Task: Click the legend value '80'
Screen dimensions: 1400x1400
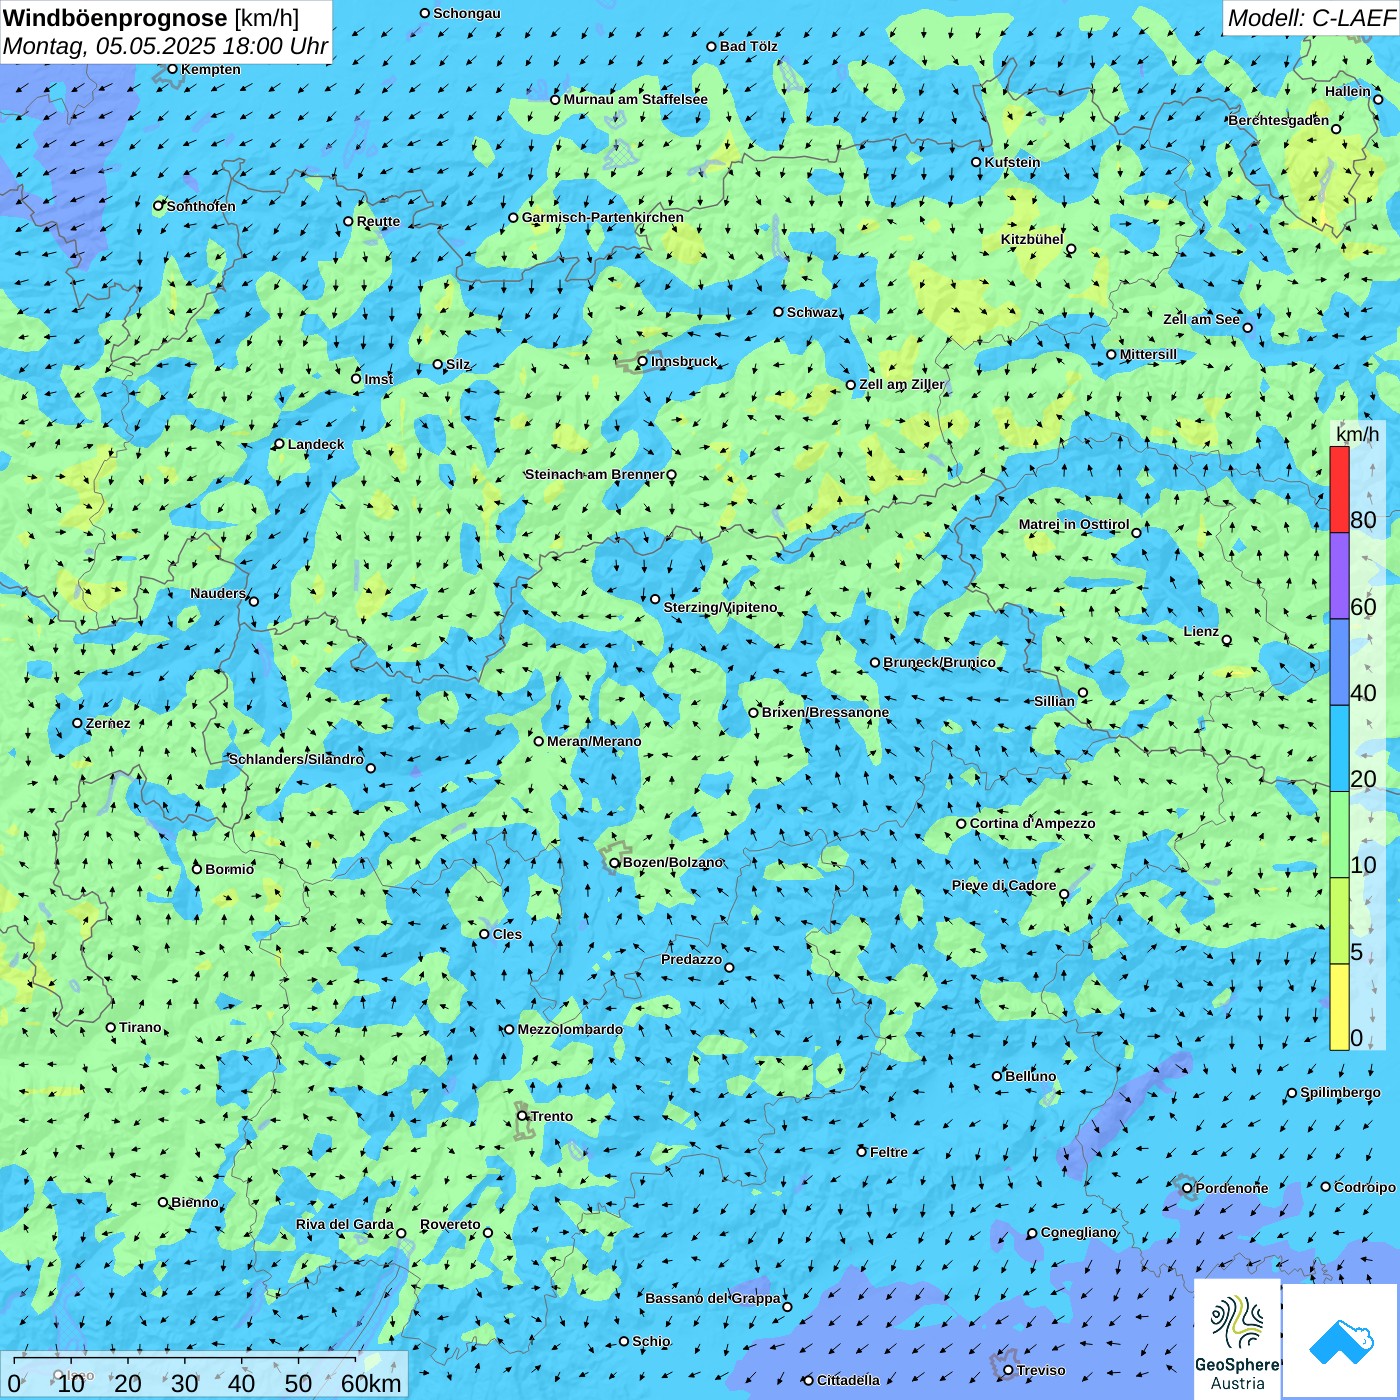Action: (x=1363, y=520)
